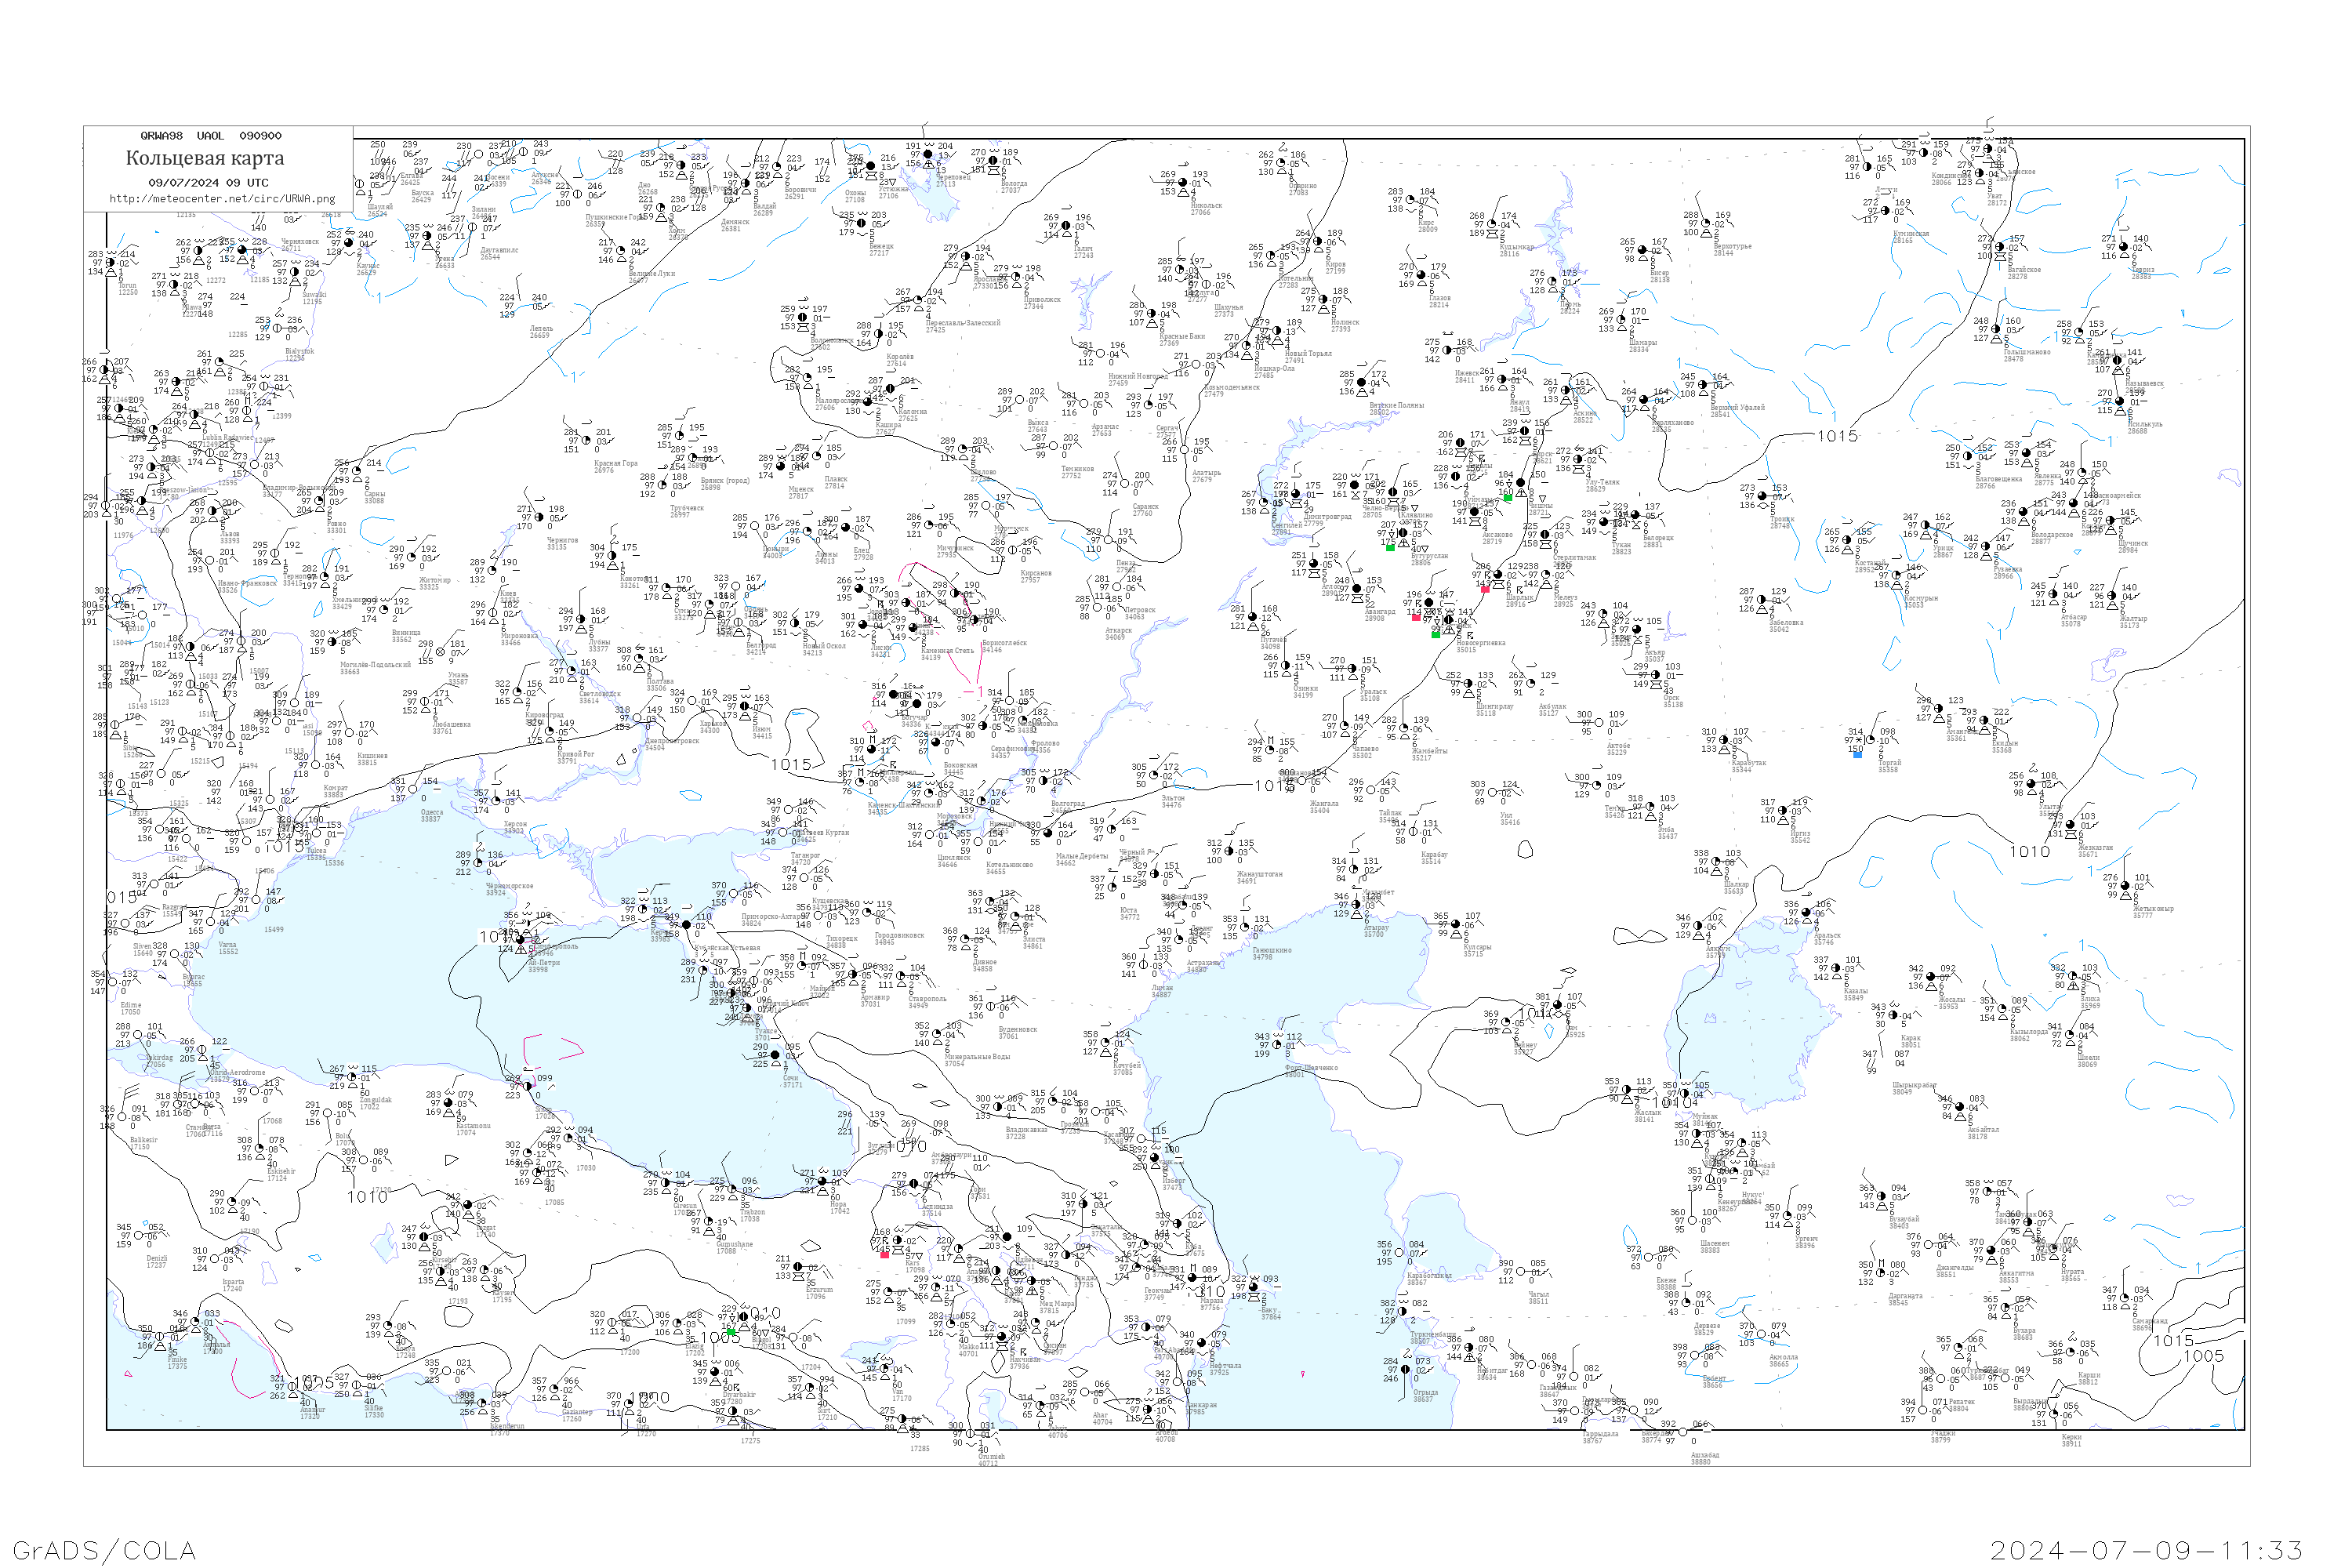Viewport: 2352px width, 1568px height.
Task: Click the 1005 isobar label
Action: 2203,1356
